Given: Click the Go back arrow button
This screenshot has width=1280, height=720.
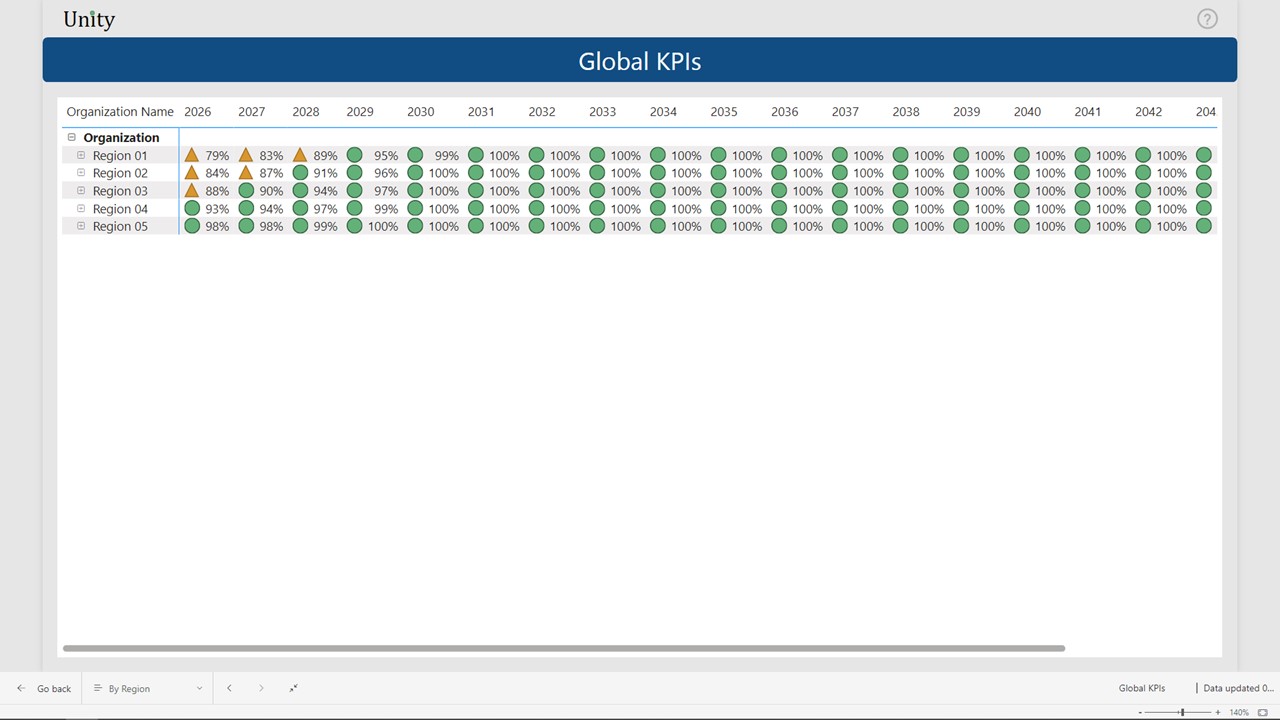Looking at the screenshot, I should click(44, 688).
